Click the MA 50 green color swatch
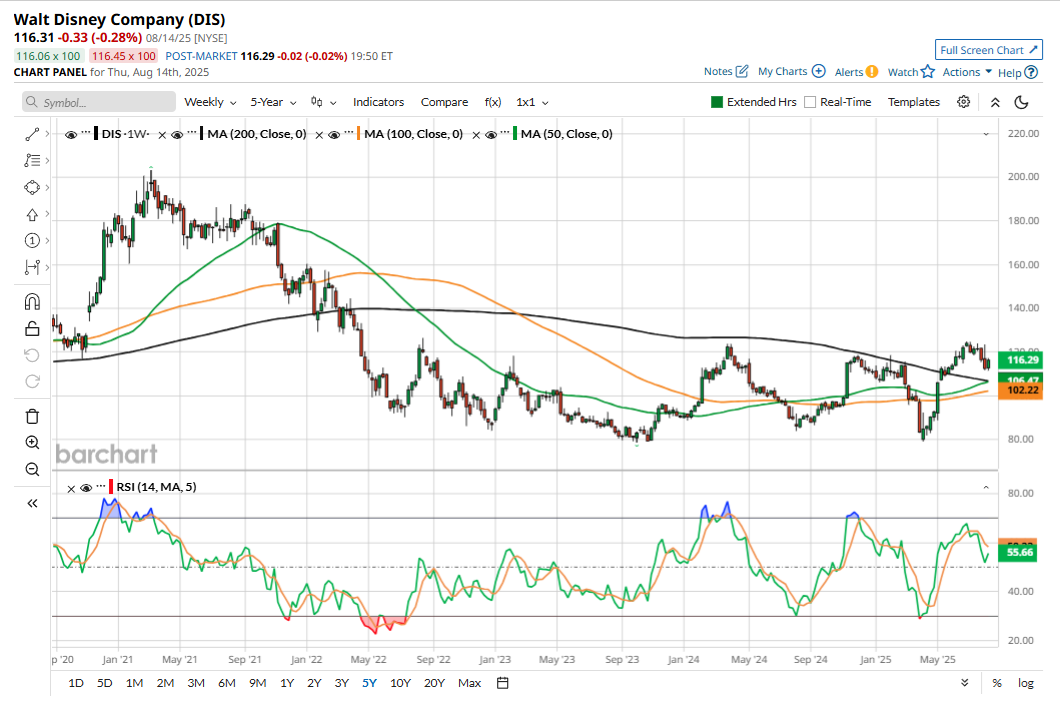Viewport: 1060px width, 712px height. point(515,134)
